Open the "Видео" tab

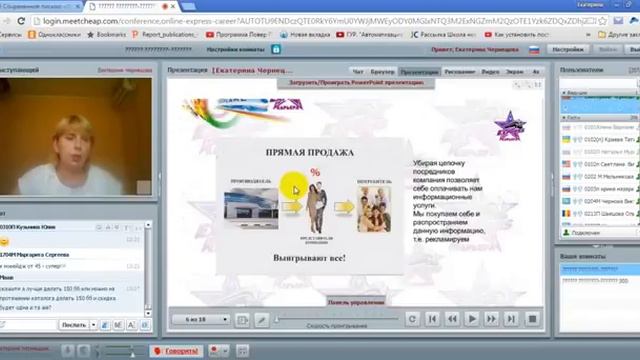pos(490,71)
